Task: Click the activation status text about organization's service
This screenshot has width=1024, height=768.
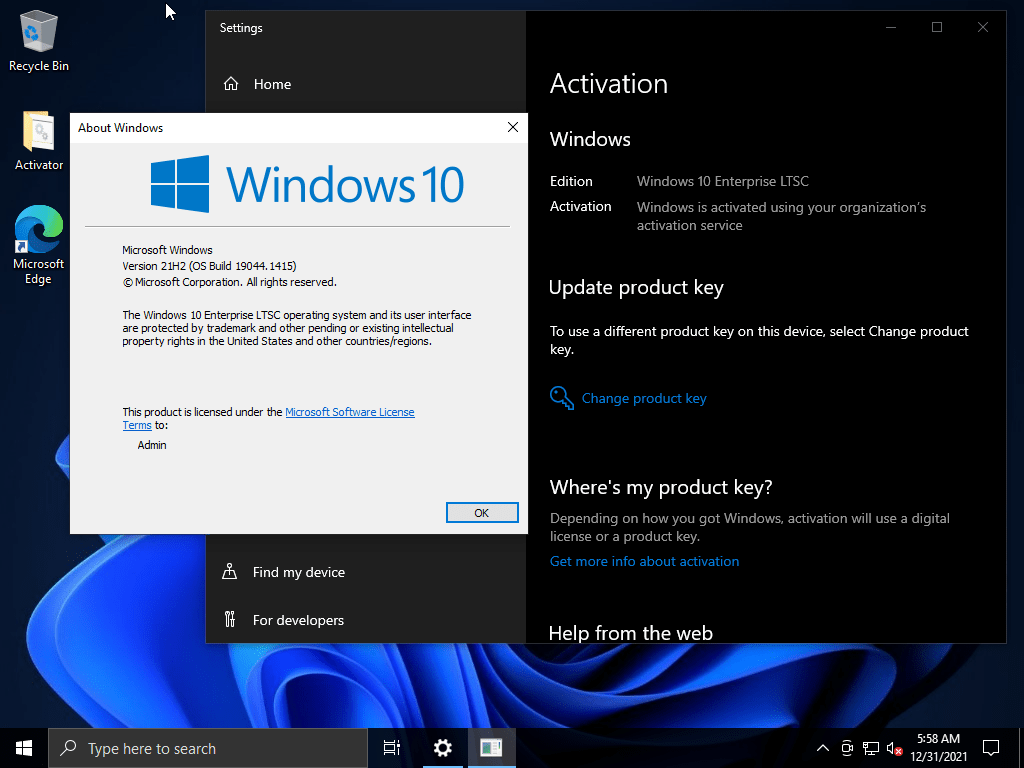Action: point(781,216)
